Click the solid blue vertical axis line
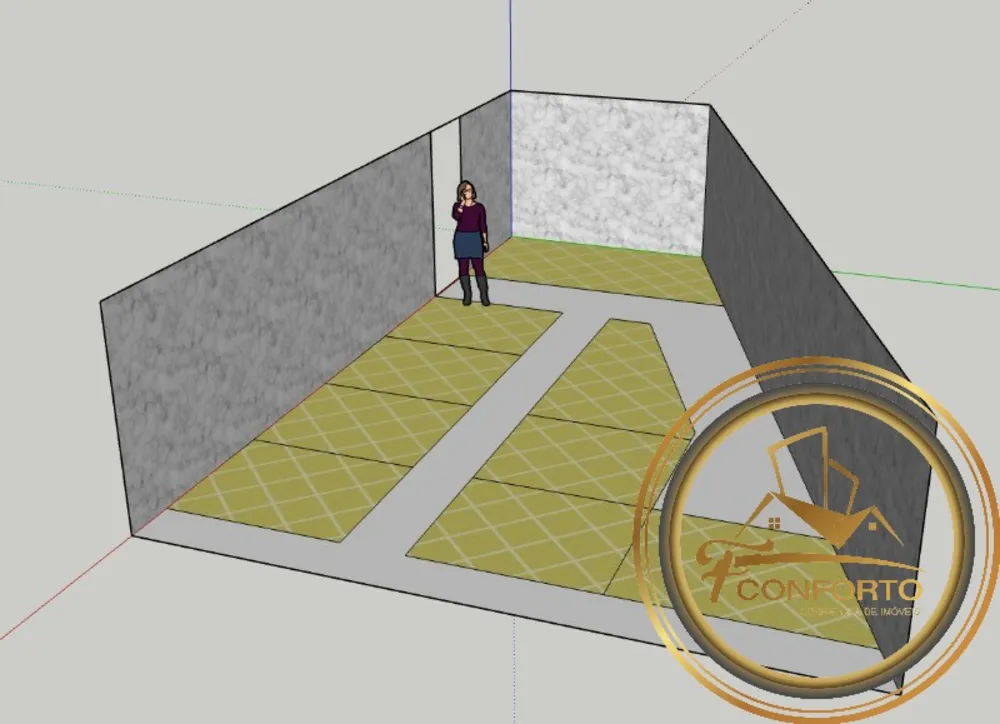Screen dimensions: 1000x724 510,45
